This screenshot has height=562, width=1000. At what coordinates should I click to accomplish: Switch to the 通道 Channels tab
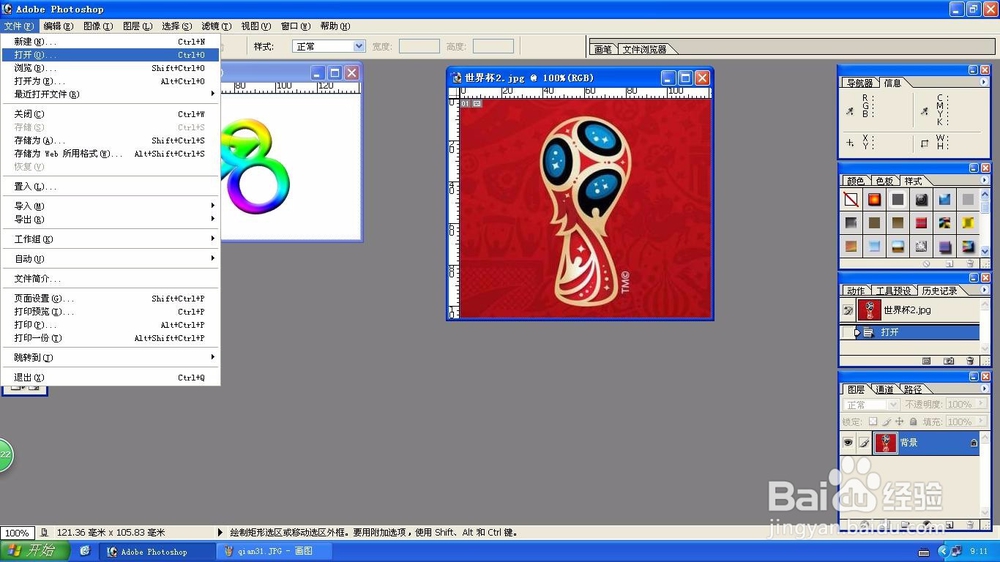[885, 389]
